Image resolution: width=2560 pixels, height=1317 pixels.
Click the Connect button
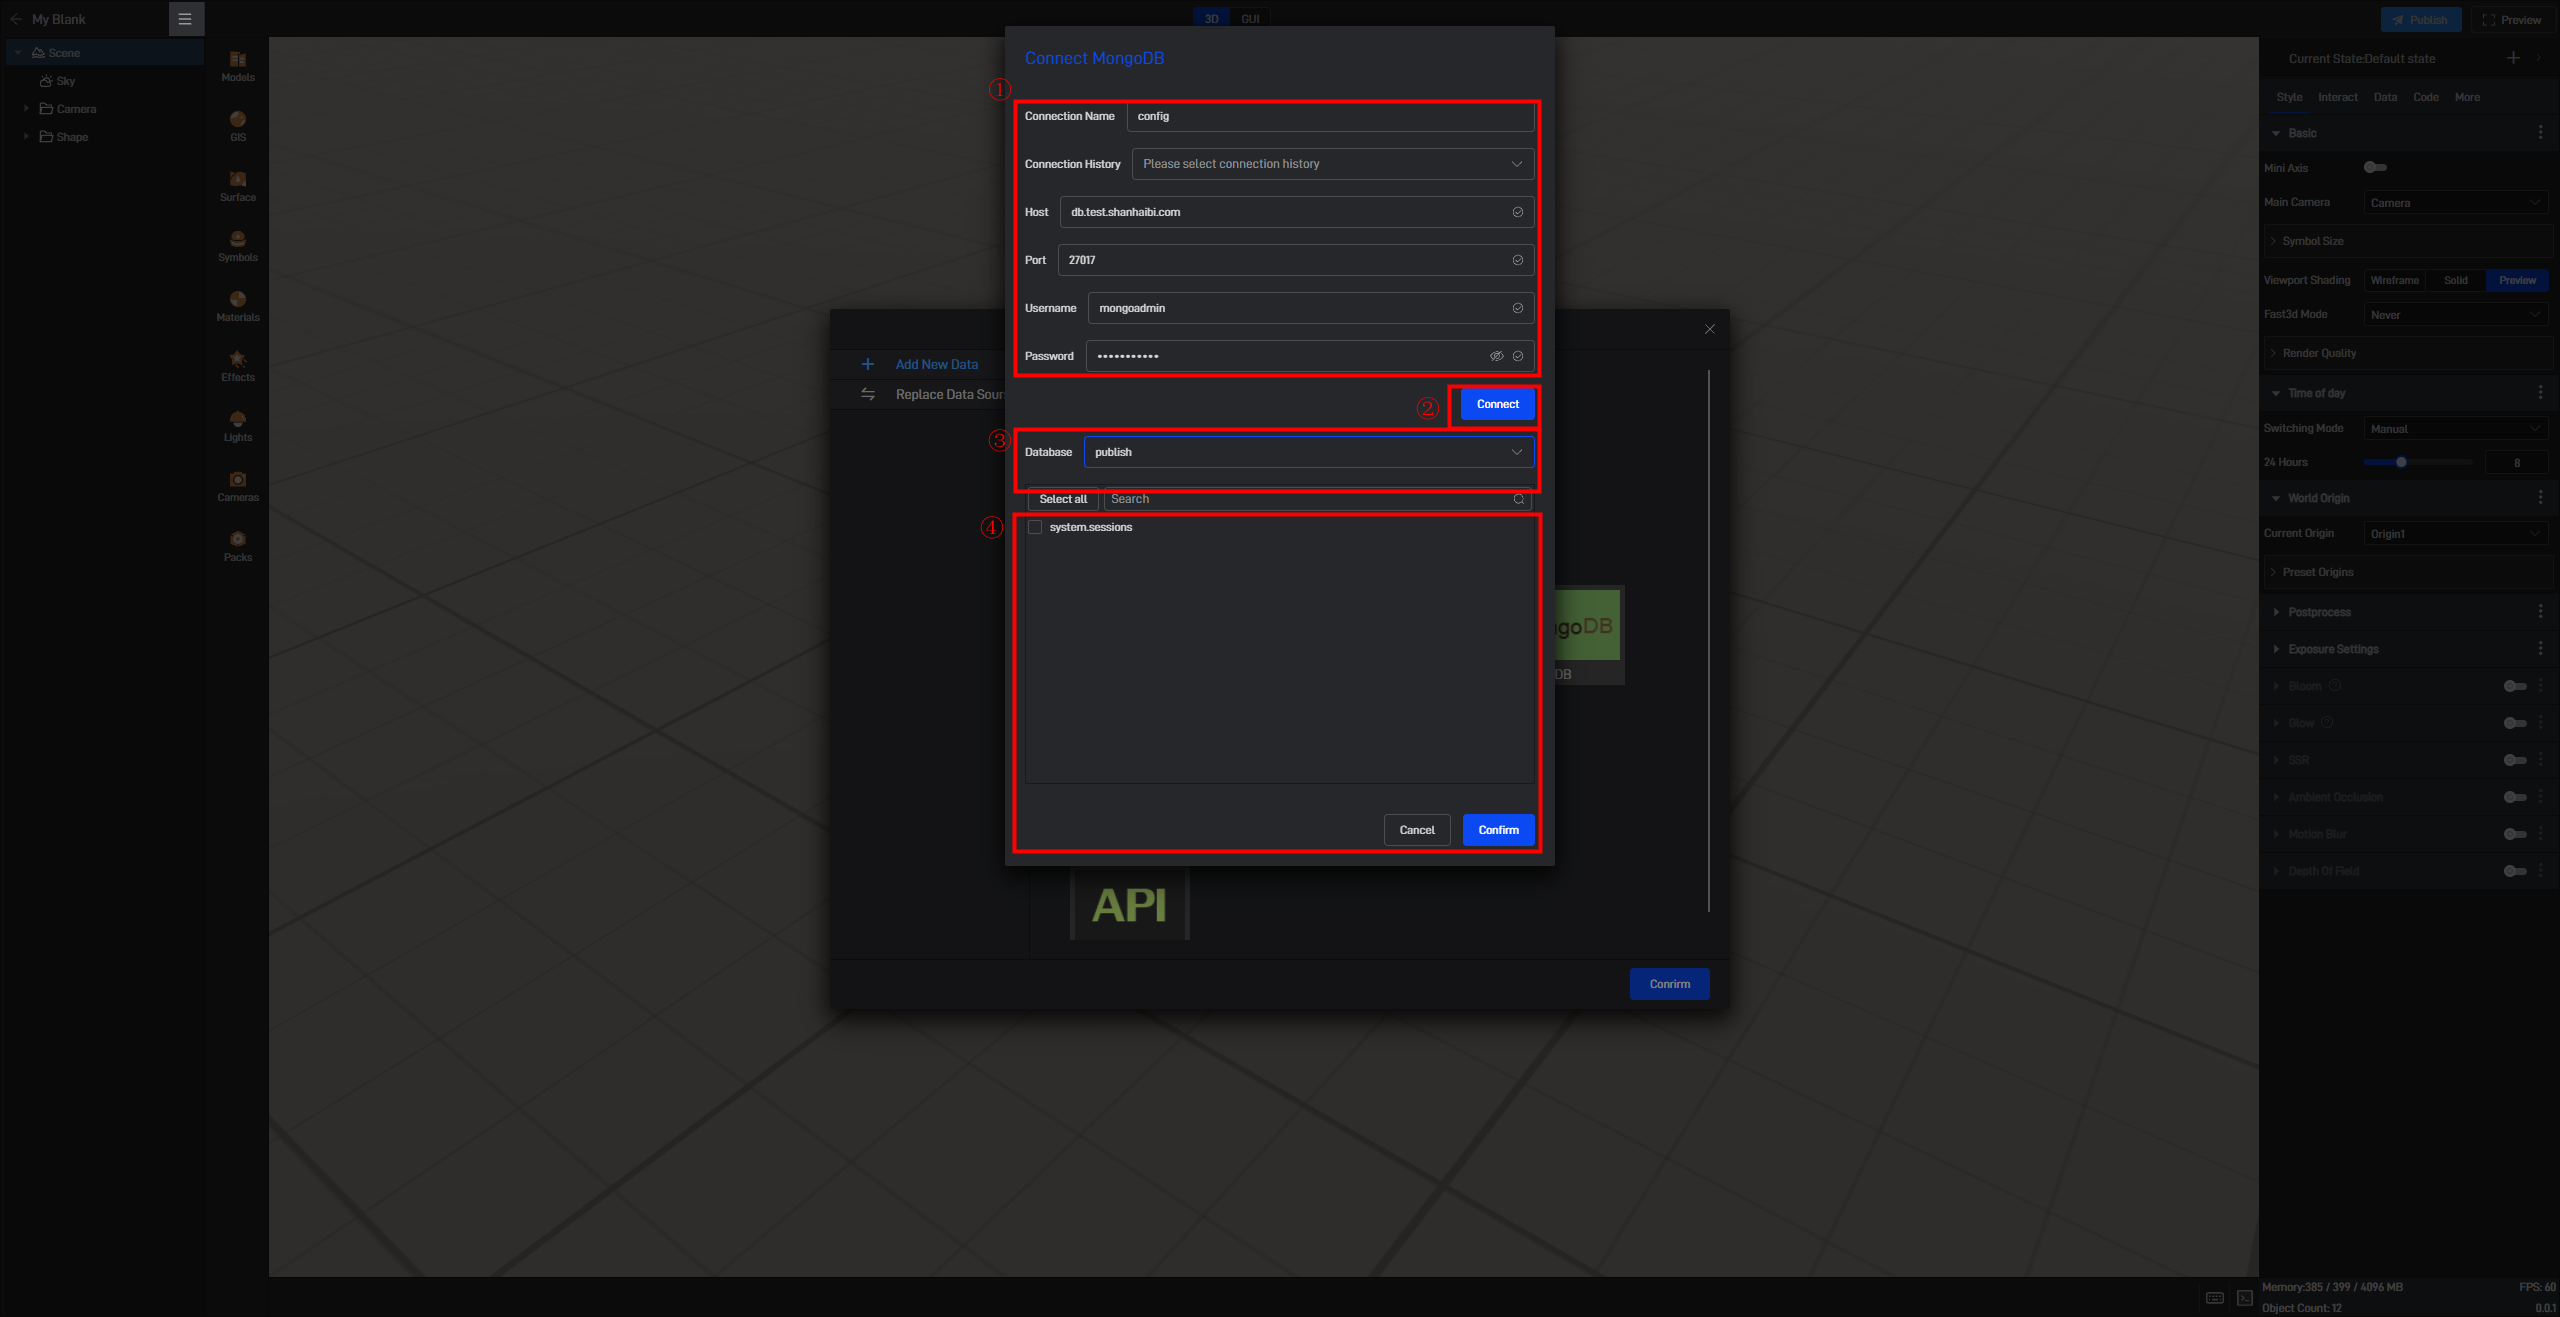click(x=1497, y=404)
